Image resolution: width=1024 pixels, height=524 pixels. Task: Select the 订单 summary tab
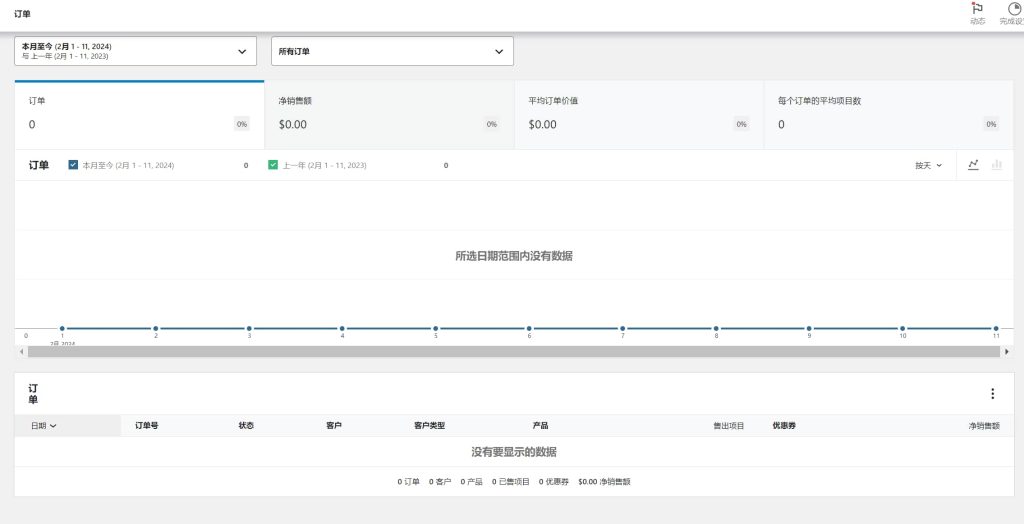pos(139,115)
